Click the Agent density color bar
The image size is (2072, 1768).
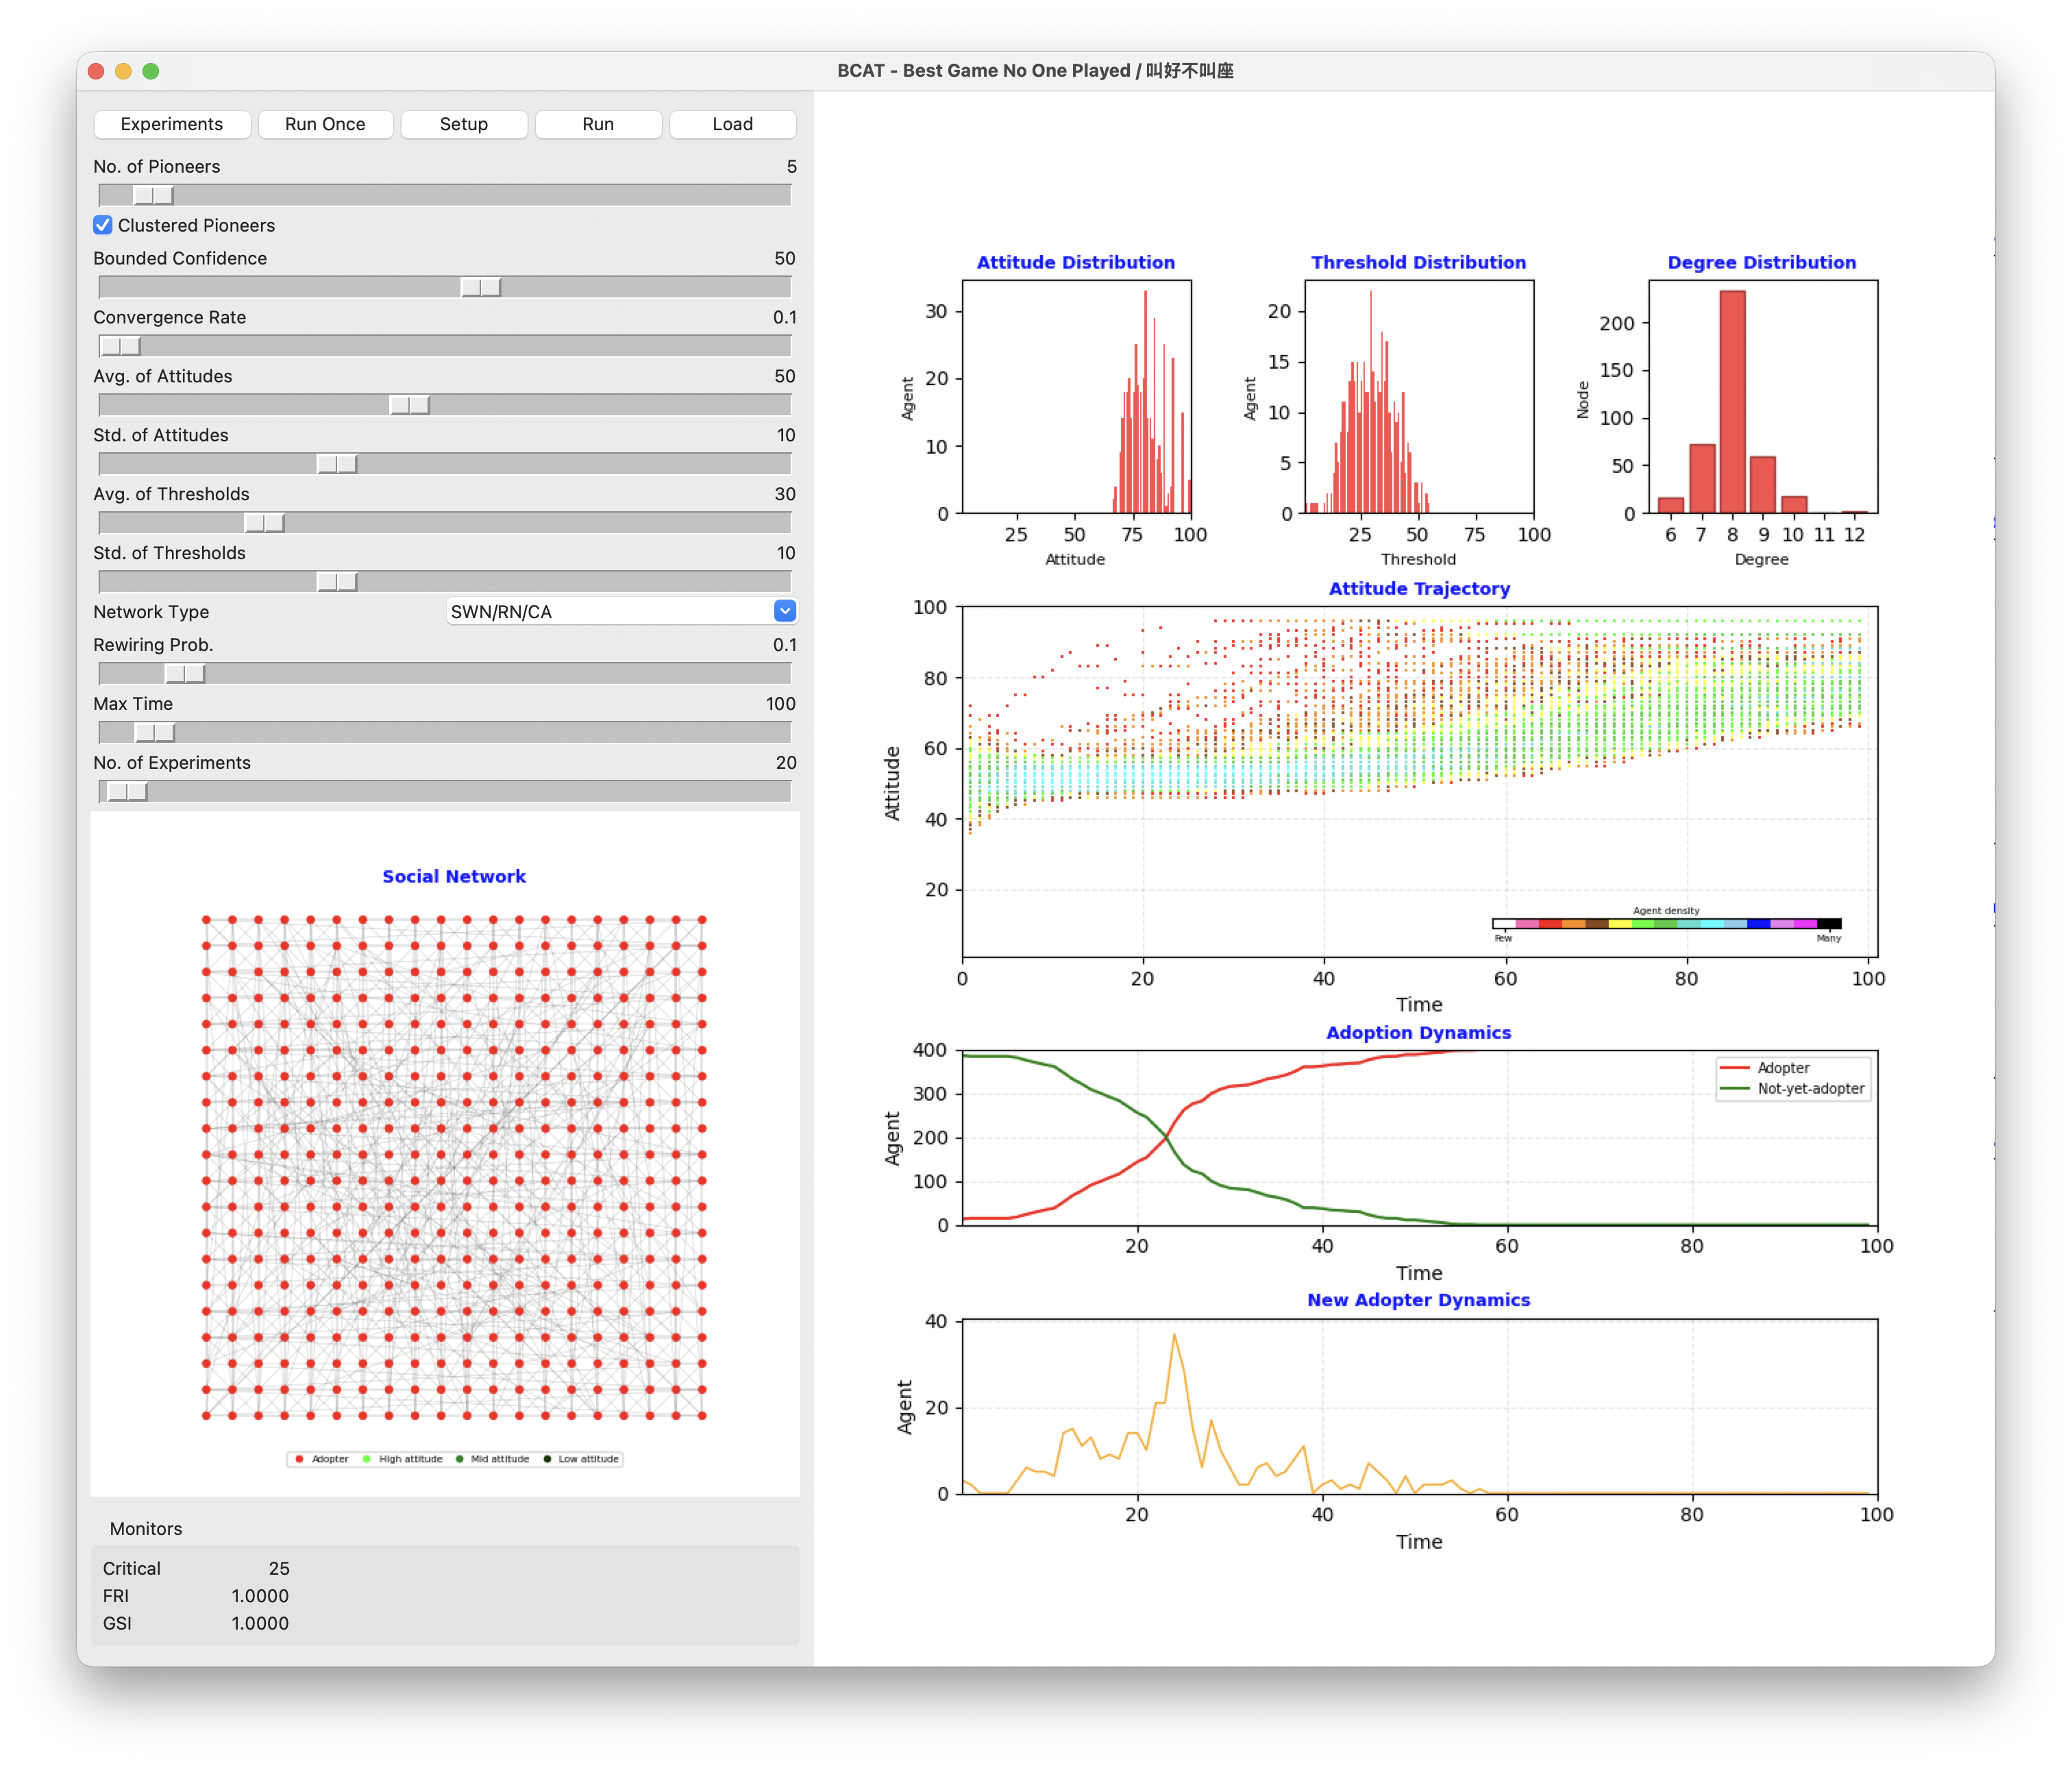coord(1666,923)
